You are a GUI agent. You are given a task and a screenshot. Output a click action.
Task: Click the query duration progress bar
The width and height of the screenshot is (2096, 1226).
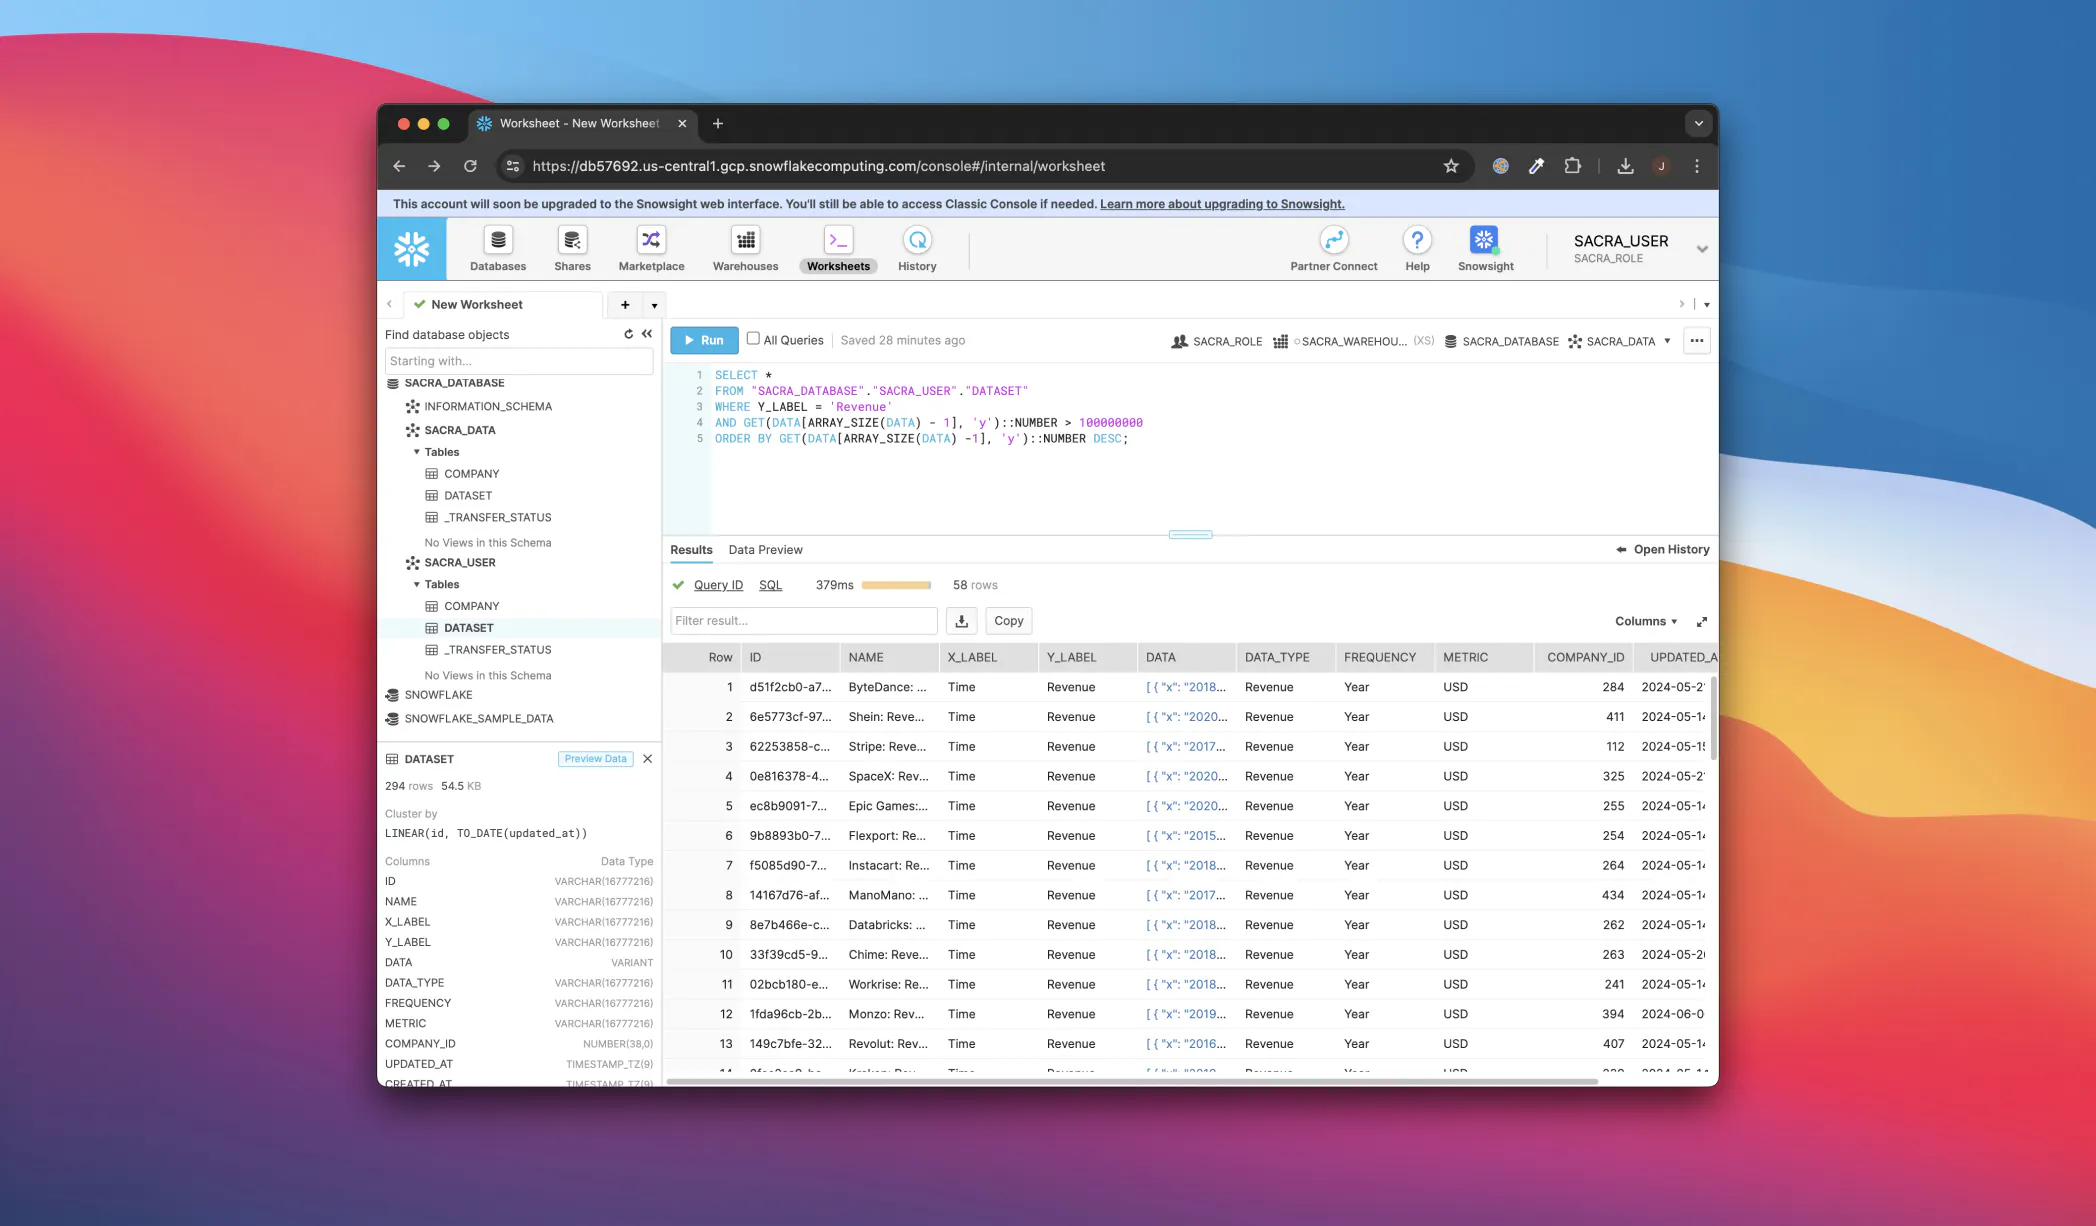895,584
